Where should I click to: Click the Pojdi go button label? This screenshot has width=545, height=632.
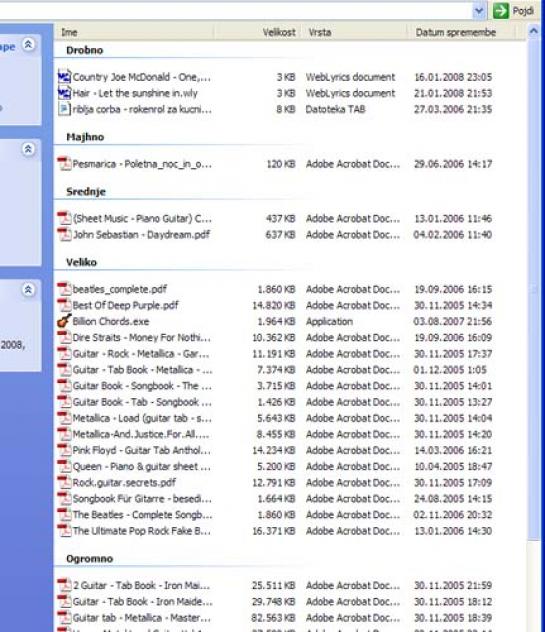pos(524,11)
